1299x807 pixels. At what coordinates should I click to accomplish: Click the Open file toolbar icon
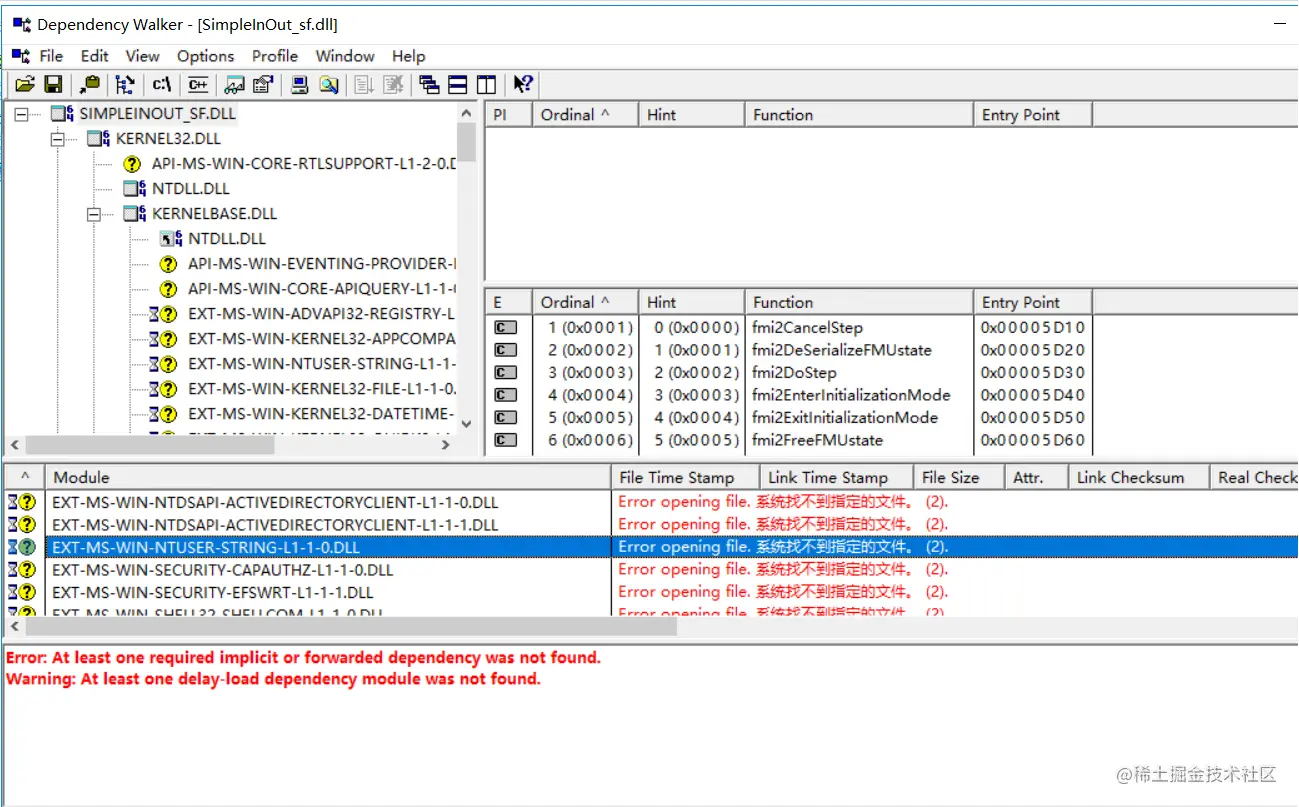tap(25, 85)
